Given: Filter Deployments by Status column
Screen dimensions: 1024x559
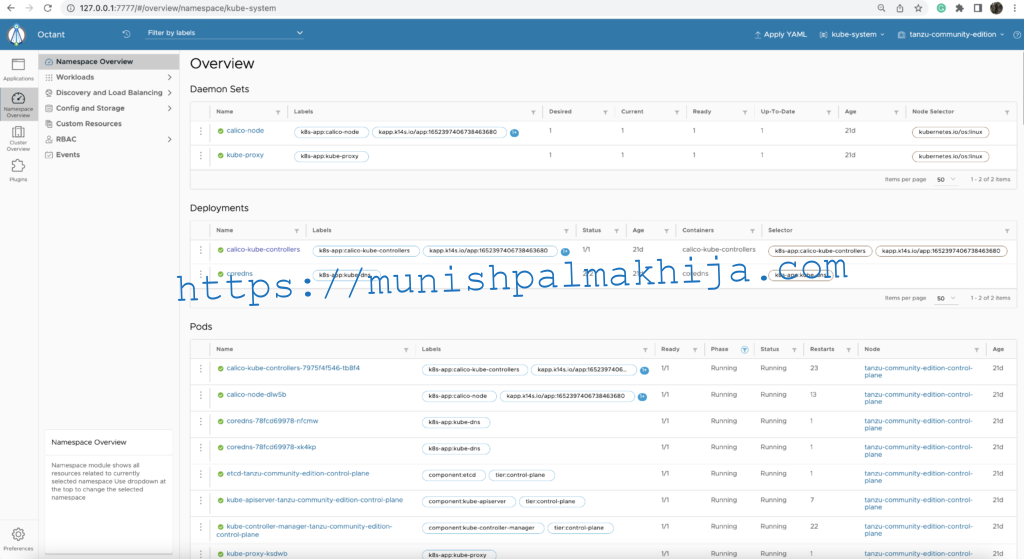Looking at the screenshot, I should tap(616, 231).
